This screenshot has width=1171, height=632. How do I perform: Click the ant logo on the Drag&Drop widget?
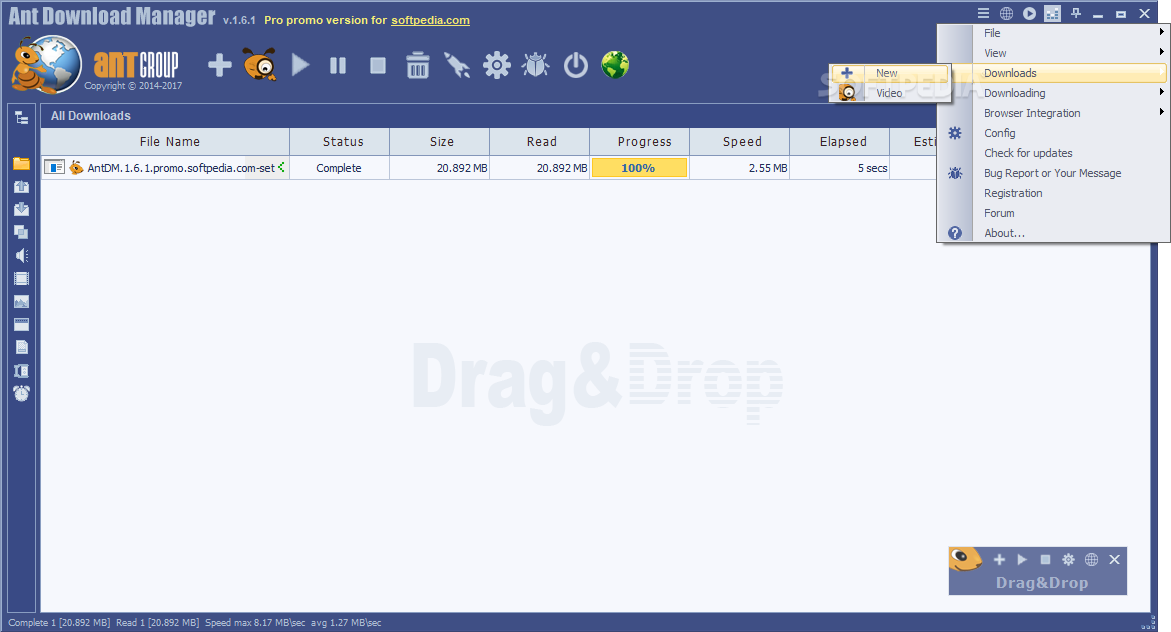966,559
